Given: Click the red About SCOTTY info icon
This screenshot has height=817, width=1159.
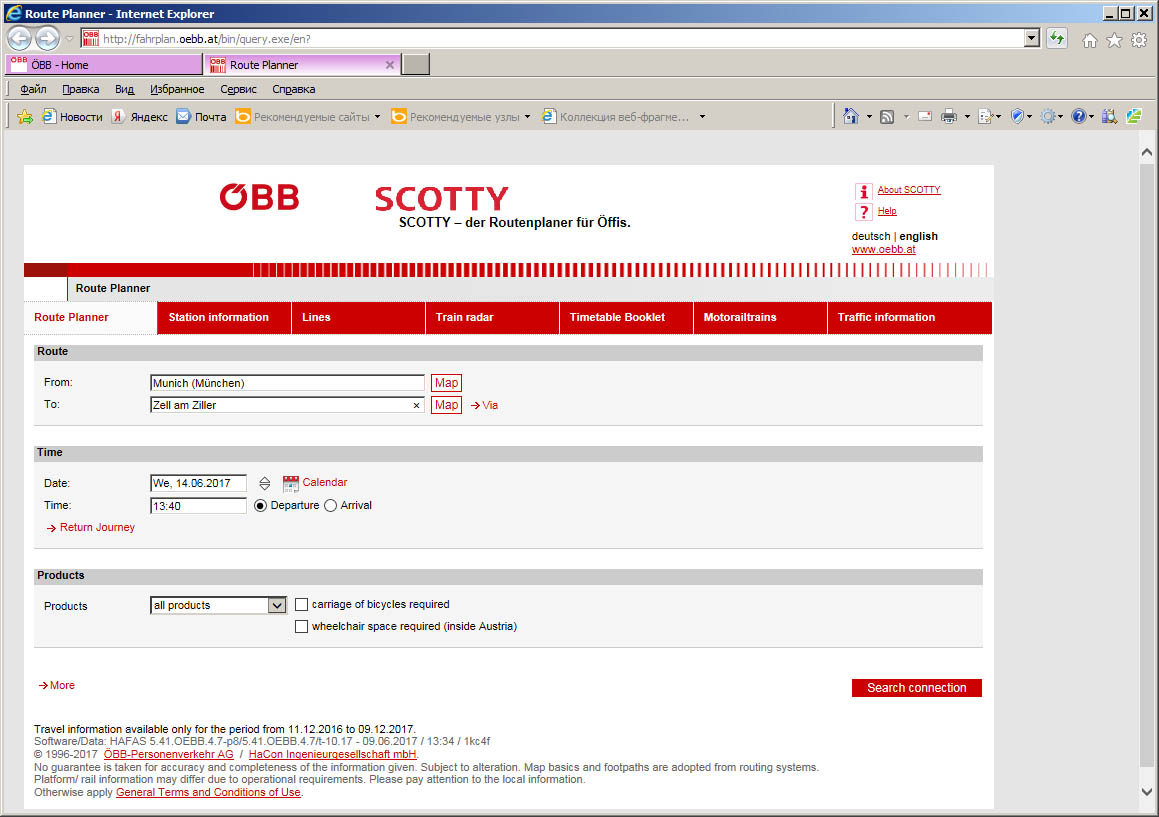Looking at the screenshot, I should click(x=863, y=191).
